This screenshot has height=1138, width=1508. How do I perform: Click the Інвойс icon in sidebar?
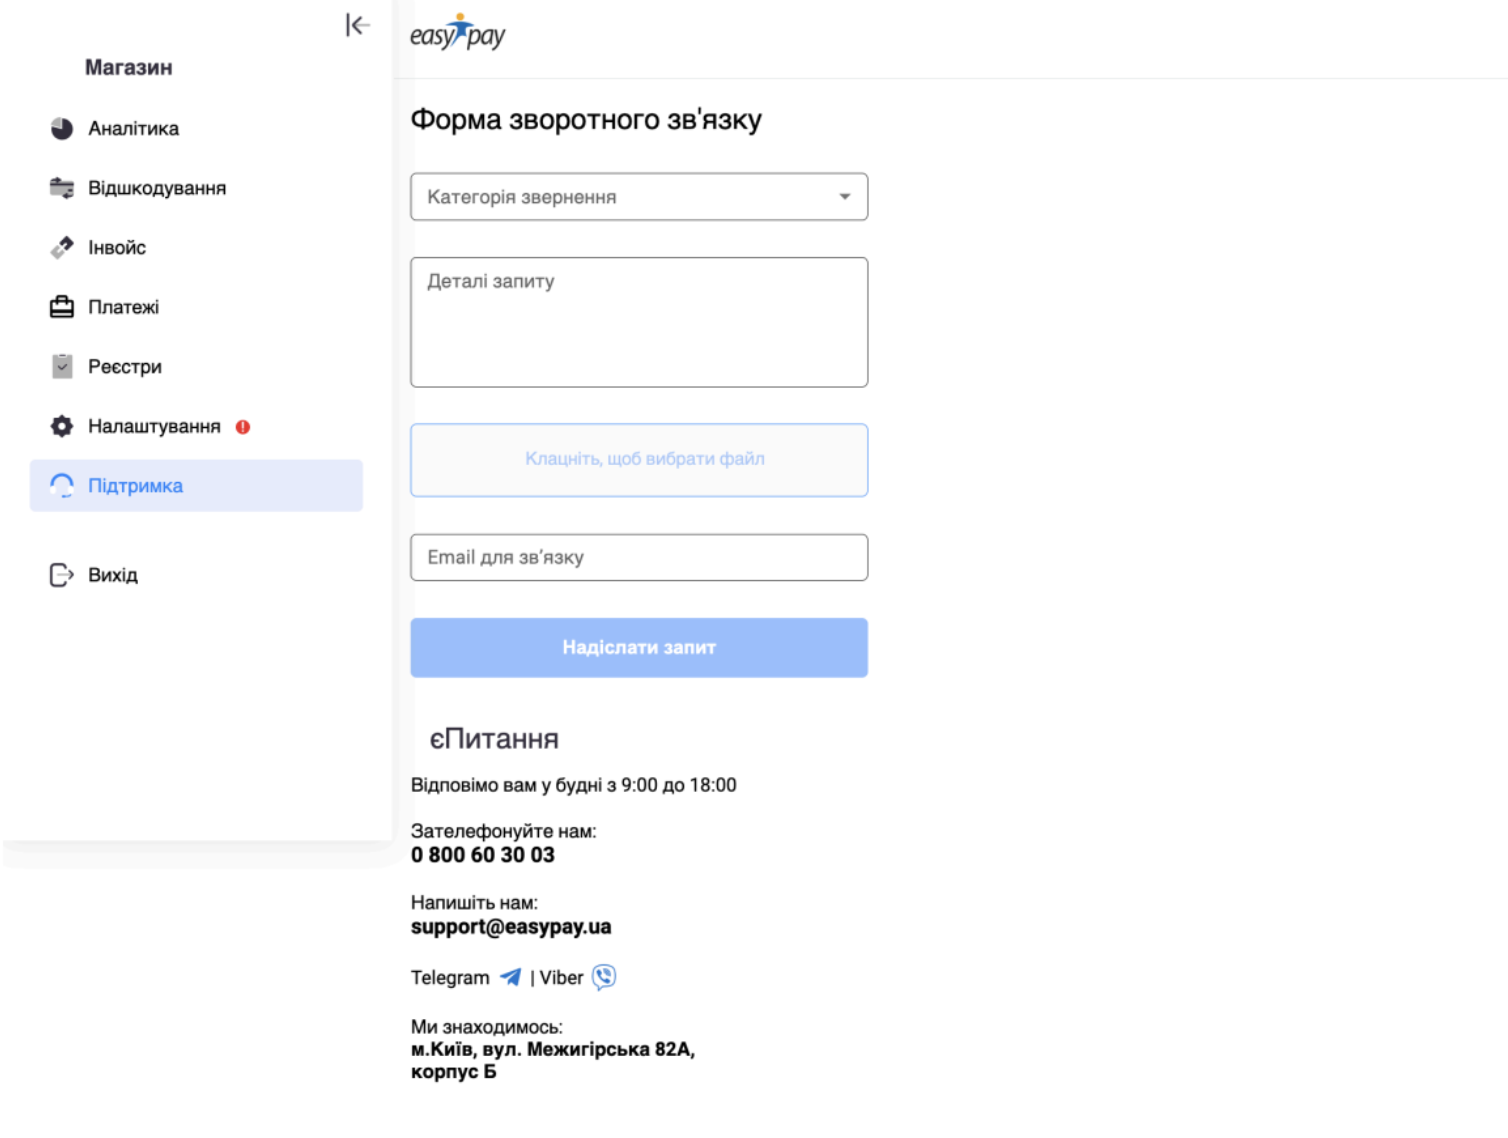coord(62,247)
